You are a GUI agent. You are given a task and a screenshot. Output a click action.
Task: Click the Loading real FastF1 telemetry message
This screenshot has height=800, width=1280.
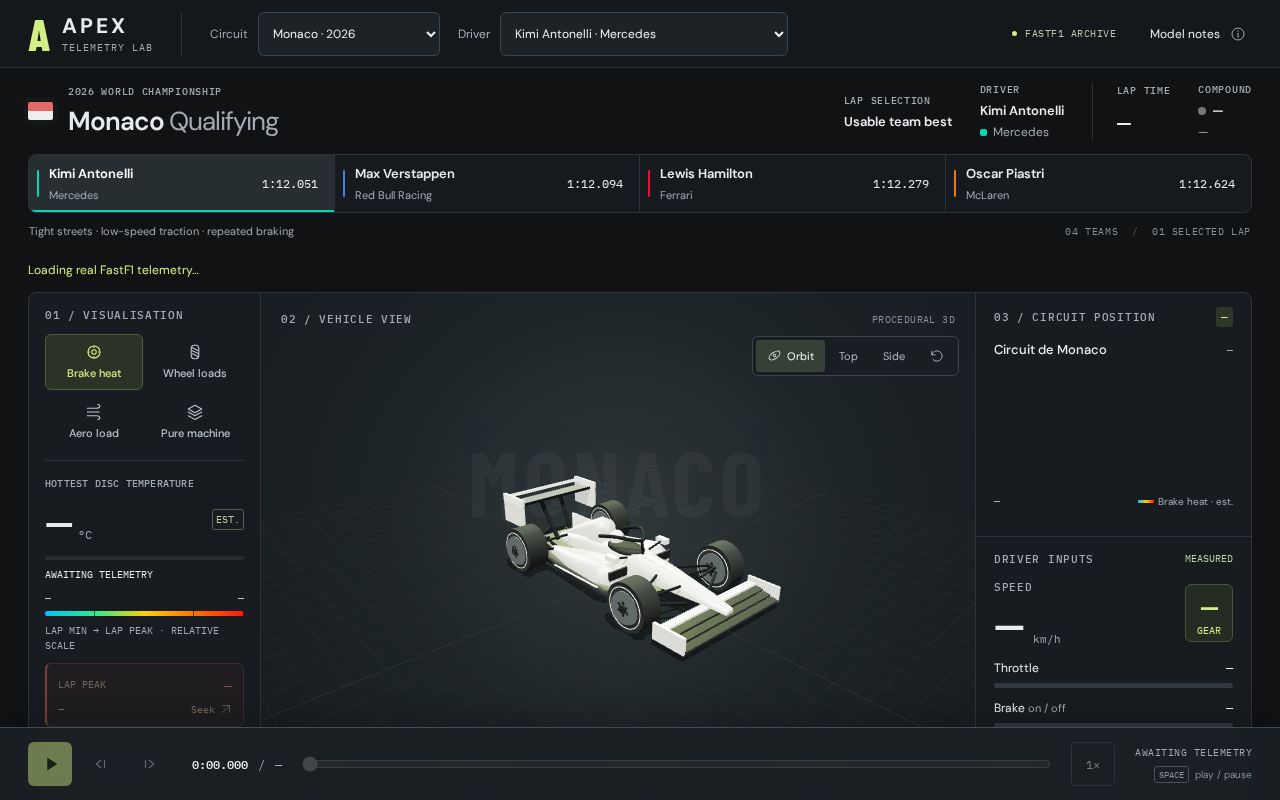pyautogui.click(x=113, y=270)
